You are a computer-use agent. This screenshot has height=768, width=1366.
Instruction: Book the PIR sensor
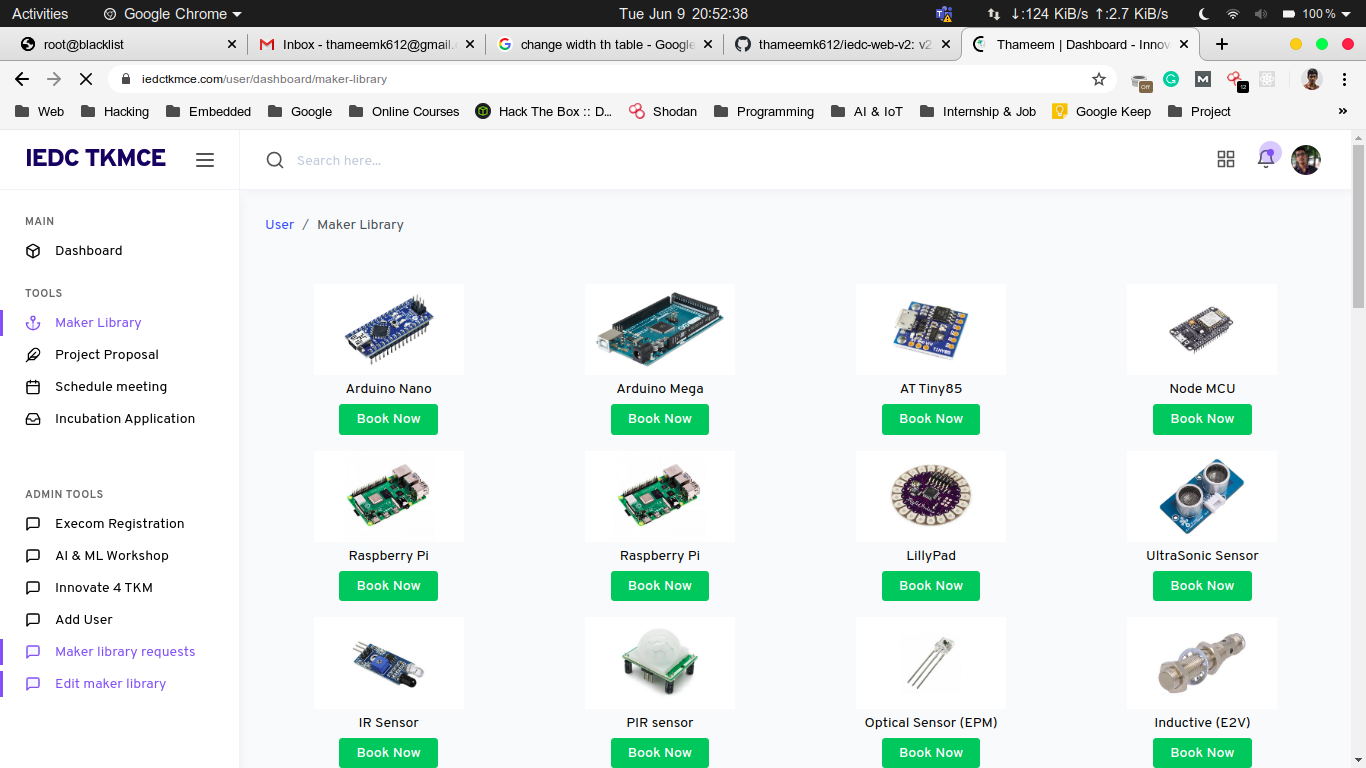pos(660,753)
